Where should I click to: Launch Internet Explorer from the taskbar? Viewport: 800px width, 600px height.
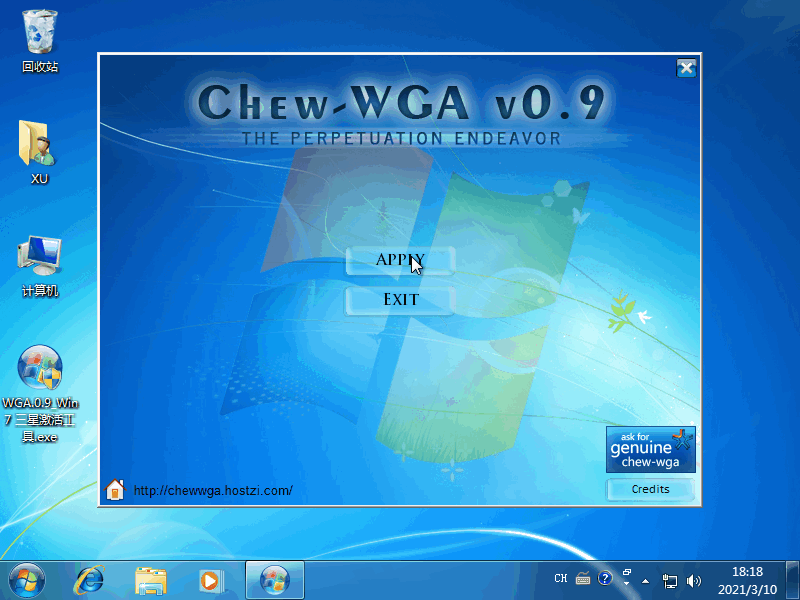click(x=90, y=579)
